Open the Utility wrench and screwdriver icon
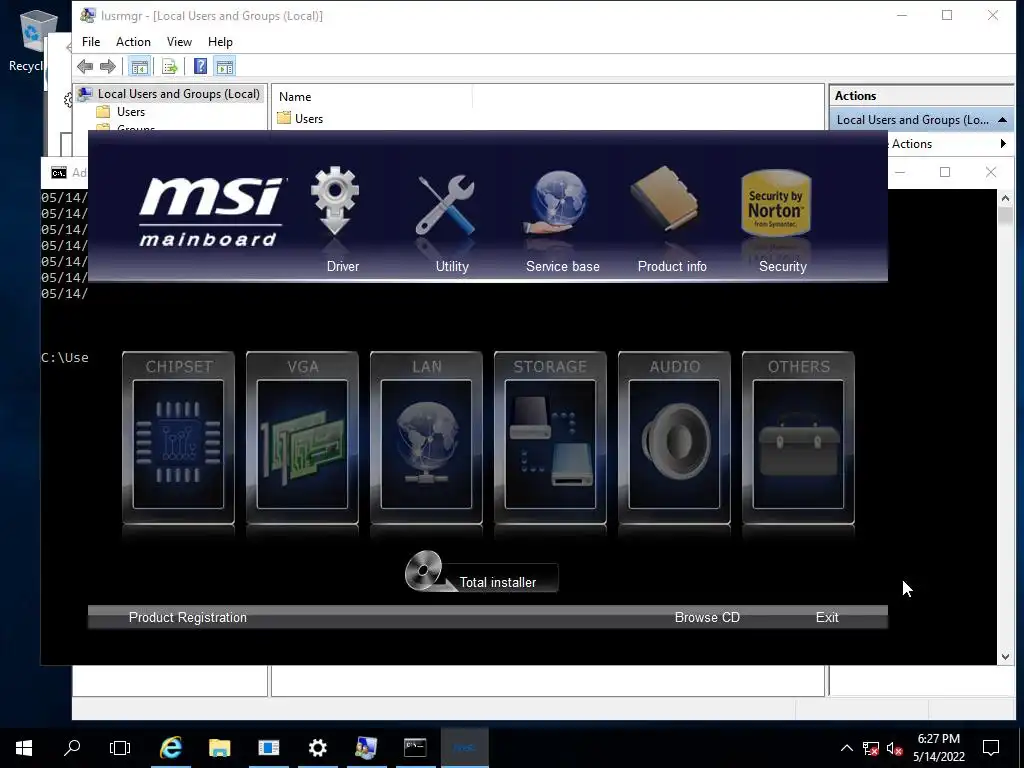 (446, 204)
